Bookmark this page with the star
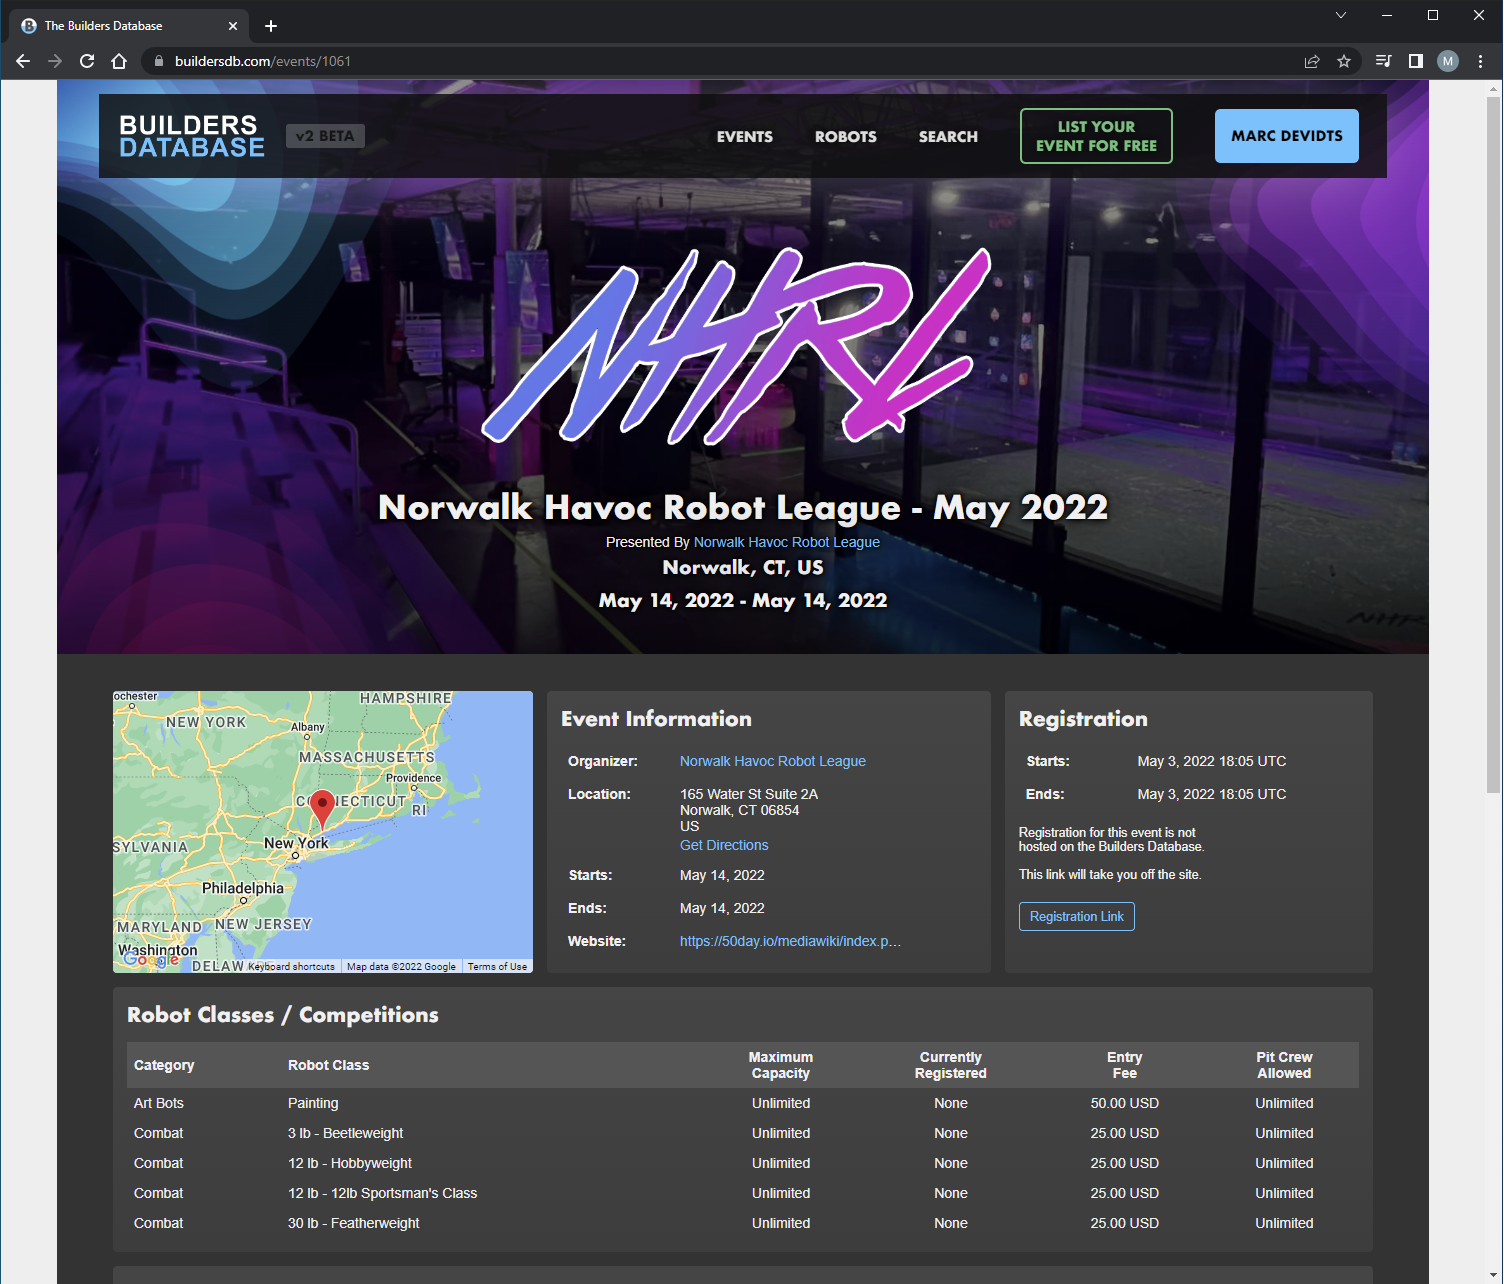 (1344, 61)
